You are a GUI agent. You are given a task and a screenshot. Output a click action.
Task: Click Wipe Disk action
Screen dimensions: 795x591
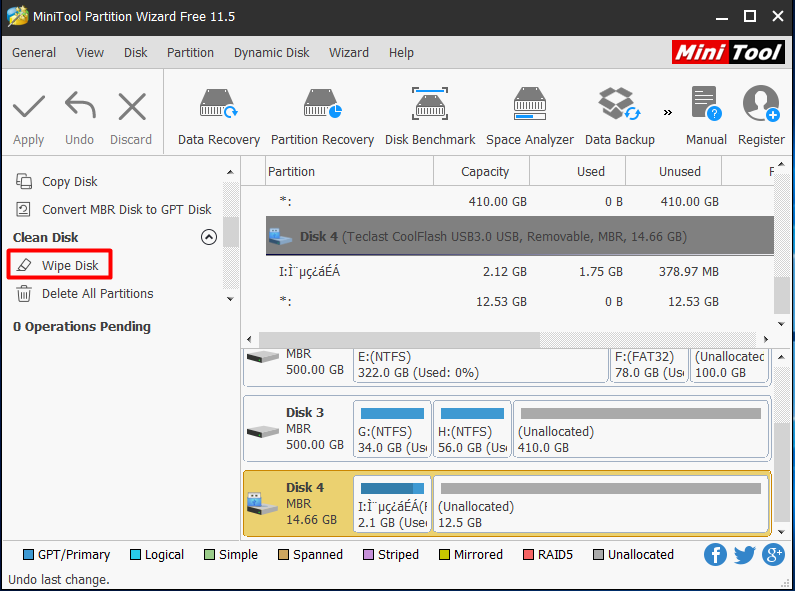[x=59, y=264]
